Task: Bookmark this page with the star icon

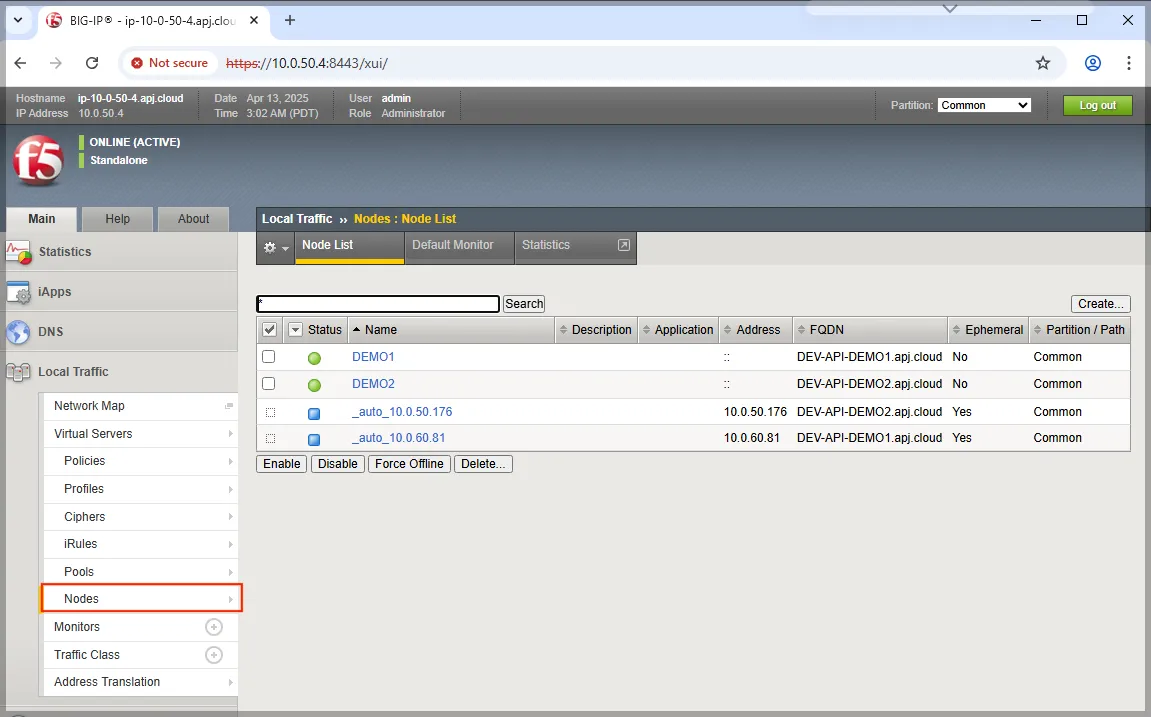Action: click(x=1043, y=63)
